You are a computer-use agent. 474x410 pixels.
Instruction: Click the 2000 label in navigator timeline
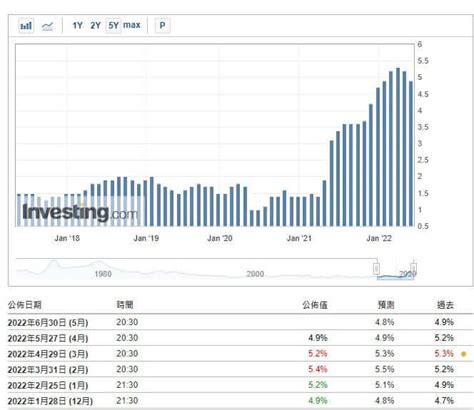pyautogui.click(x=255, y=274)
